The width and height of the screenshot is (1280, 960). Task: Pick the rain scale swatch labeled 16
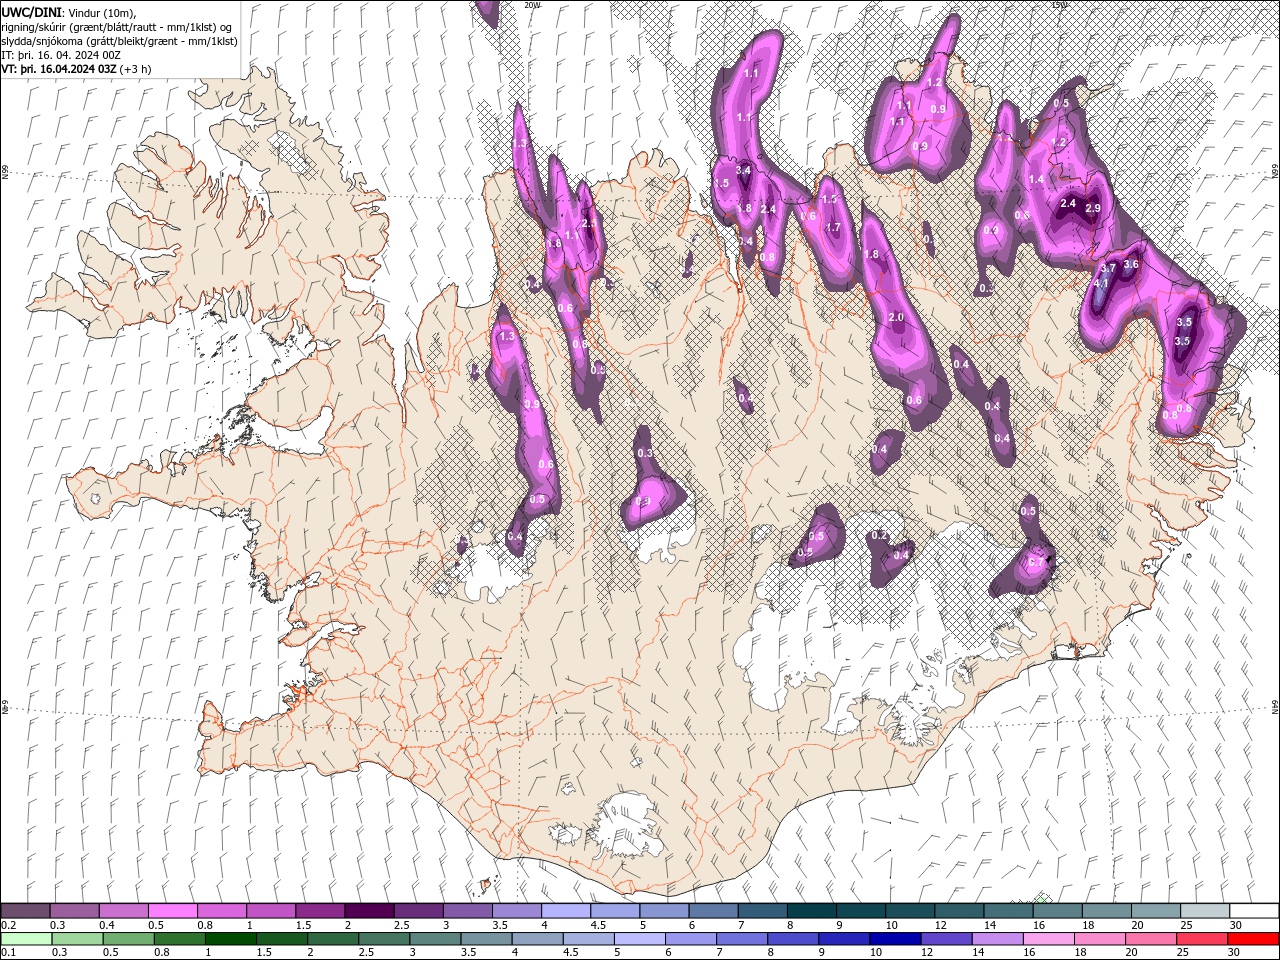click(1049, 938)
